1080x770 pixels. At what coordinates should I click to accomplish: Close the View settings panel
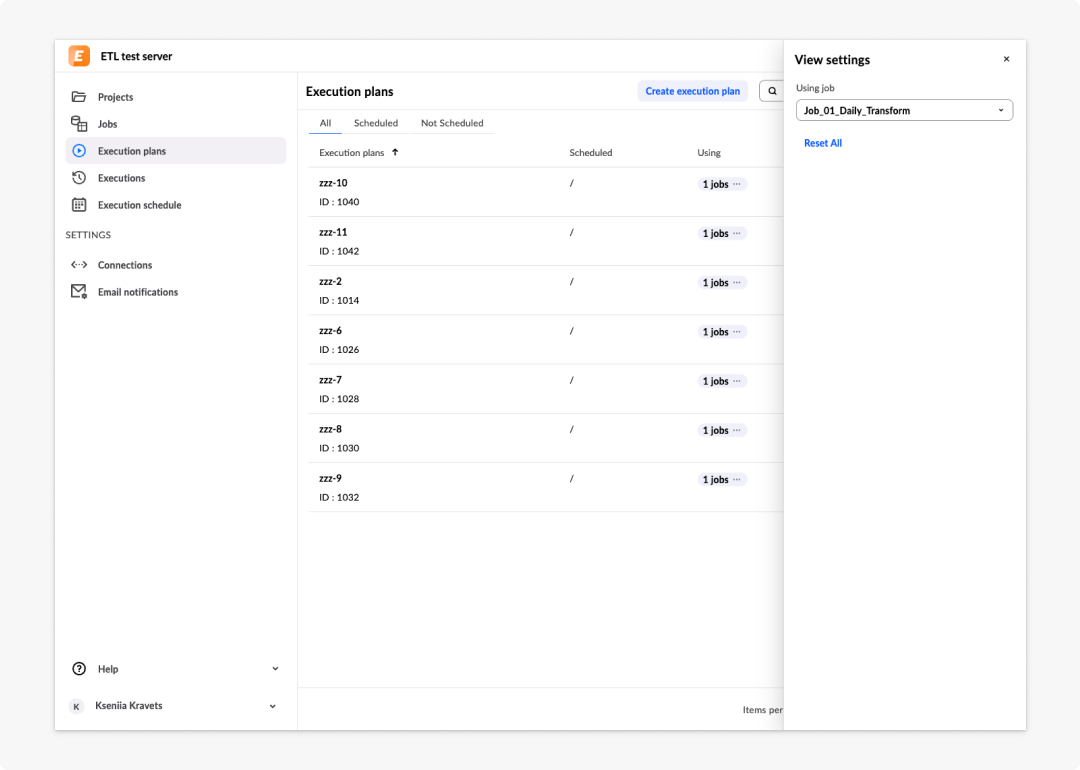pos(1006,59)
